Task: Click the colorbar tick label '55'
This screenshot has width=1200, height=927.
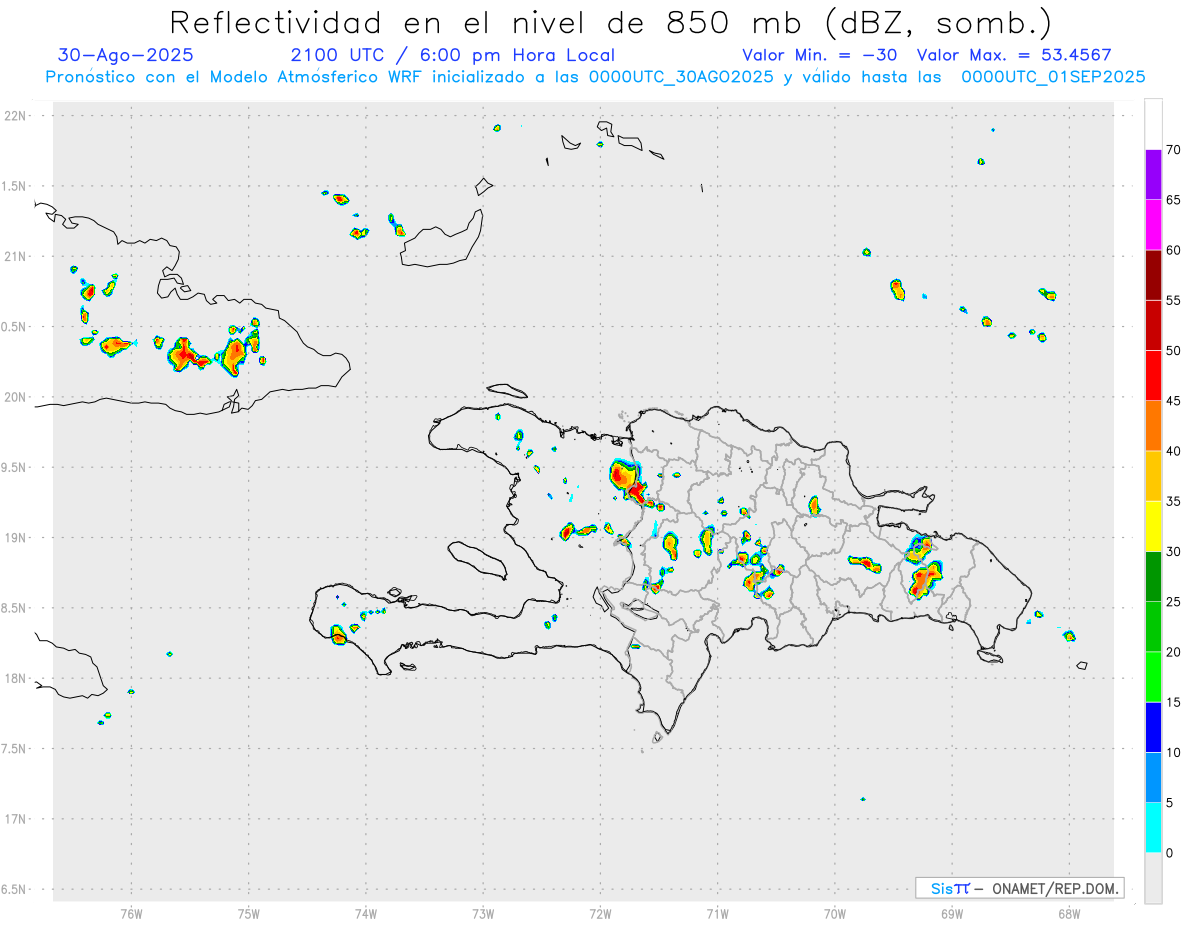Action: (1174, 300)
